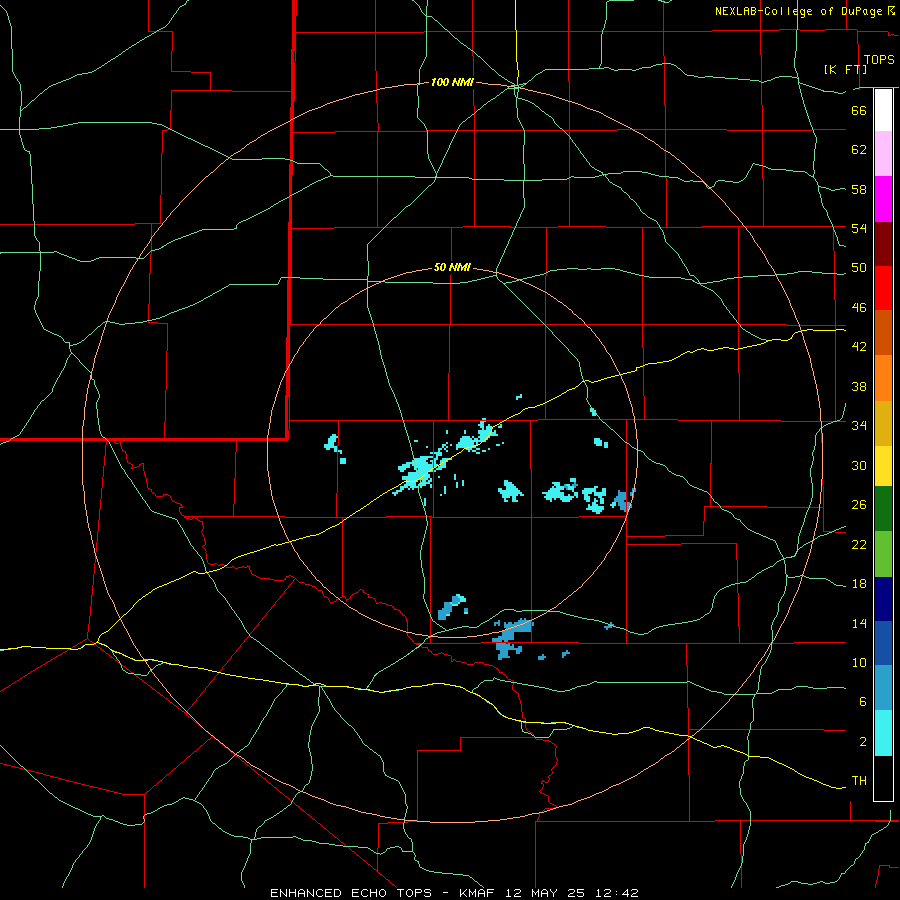900x900 pixels.
Task: Click the '34' scale value
Action: (859, 426)
